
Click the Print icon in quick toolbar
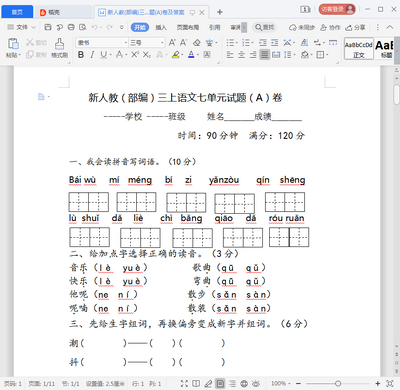[x=71, y=27]
